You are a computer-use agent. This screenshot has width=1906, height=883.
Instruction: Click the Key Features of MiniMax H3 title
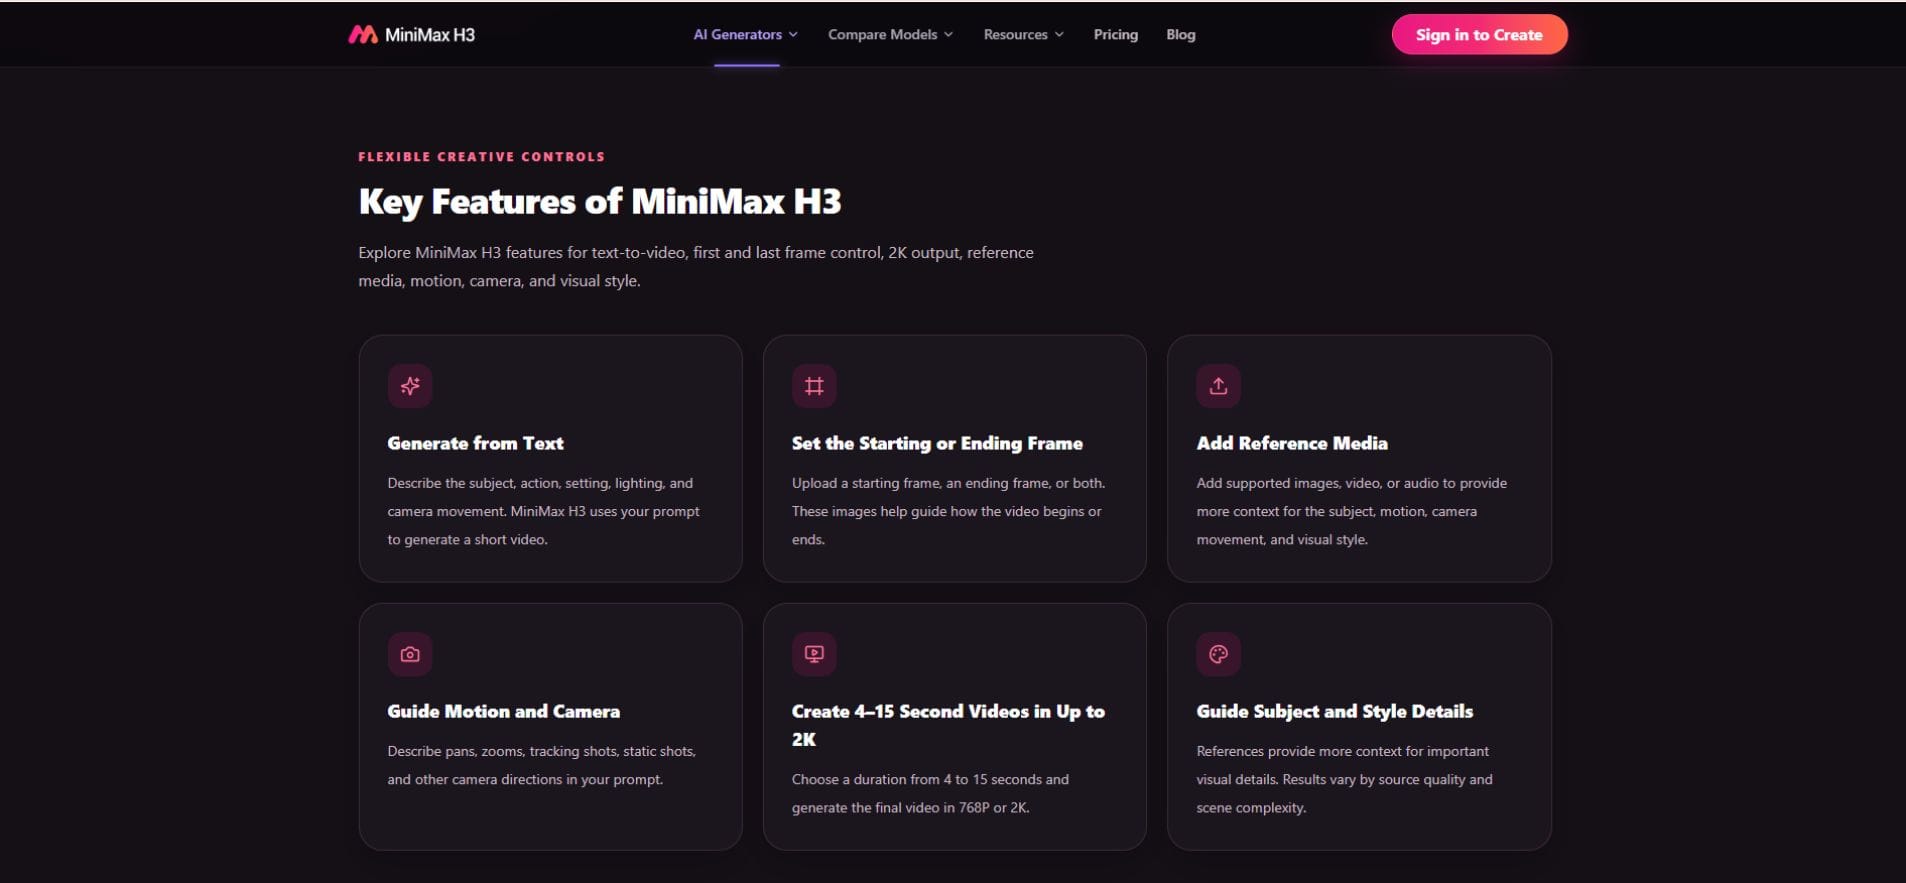[600, 202]
